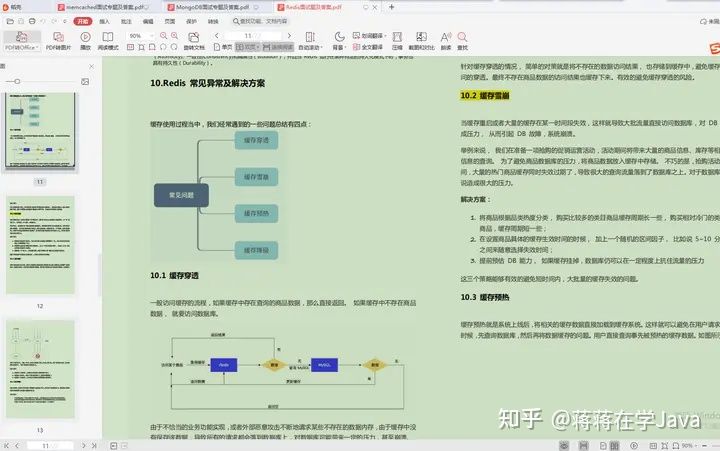Toggle single page layout in status bar

603,445
